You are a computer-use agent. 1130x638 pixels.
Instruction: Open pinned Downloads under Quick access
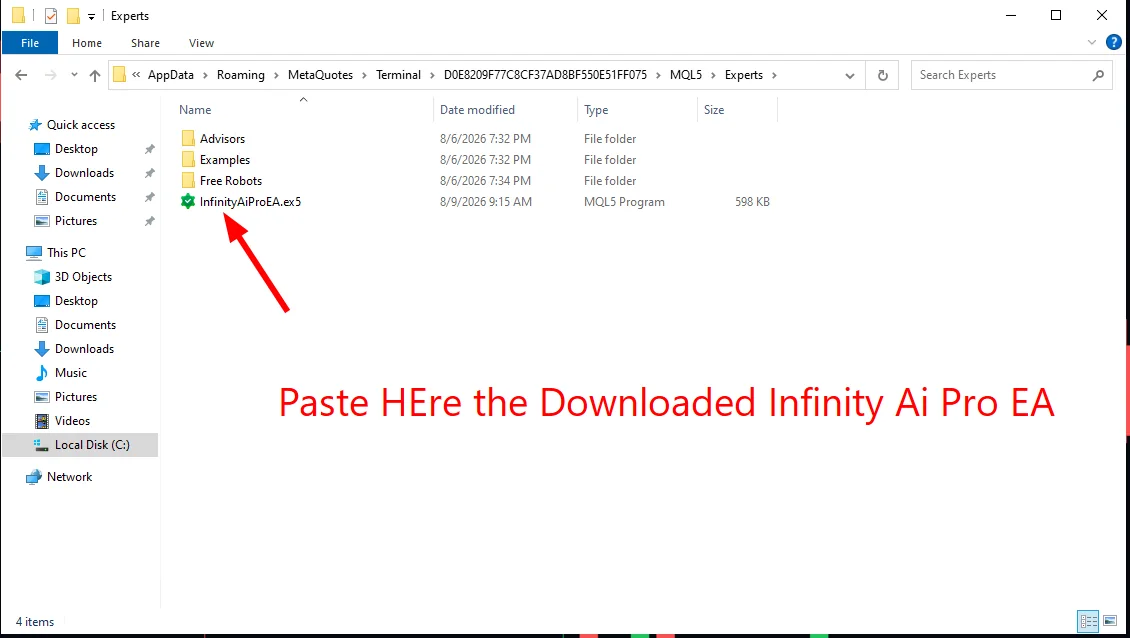pyautogui.click(x=84, y=173)
